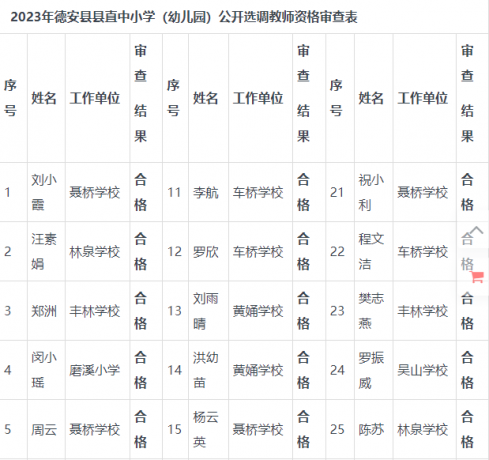489x460 pixels.
Task: Select 郑洲 in row 3
Action: pyautogui.click(x=44, y=311)
